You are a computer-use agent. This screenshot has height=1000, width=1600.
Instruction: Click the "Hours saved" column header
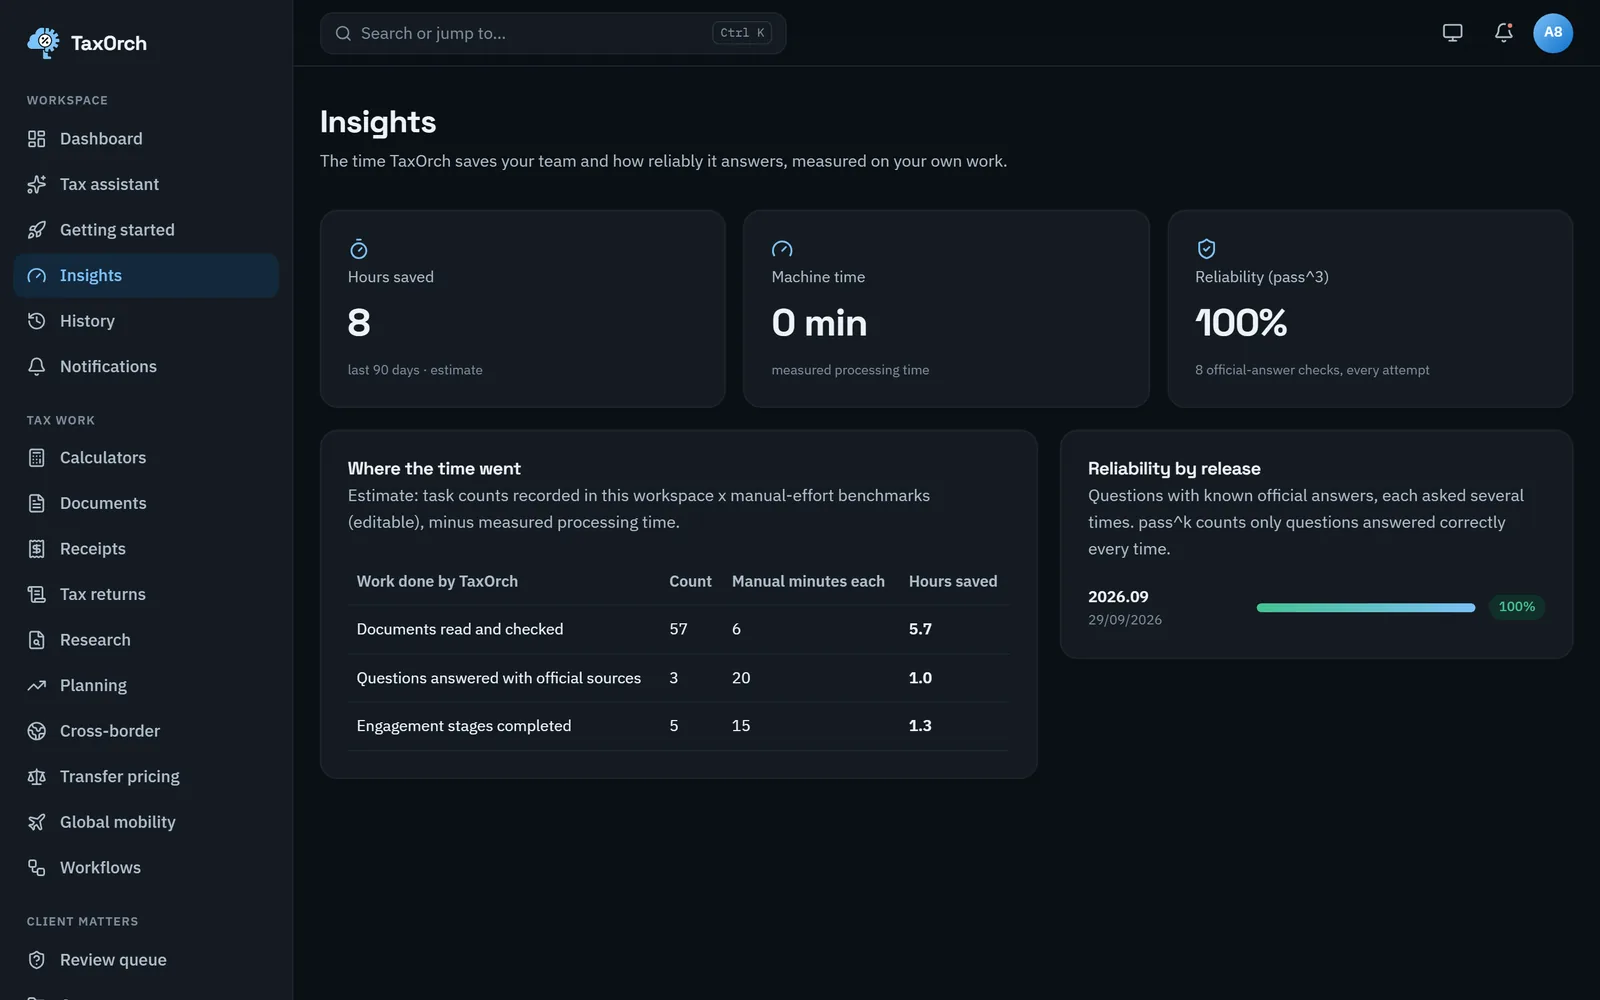tap(953, 581)
